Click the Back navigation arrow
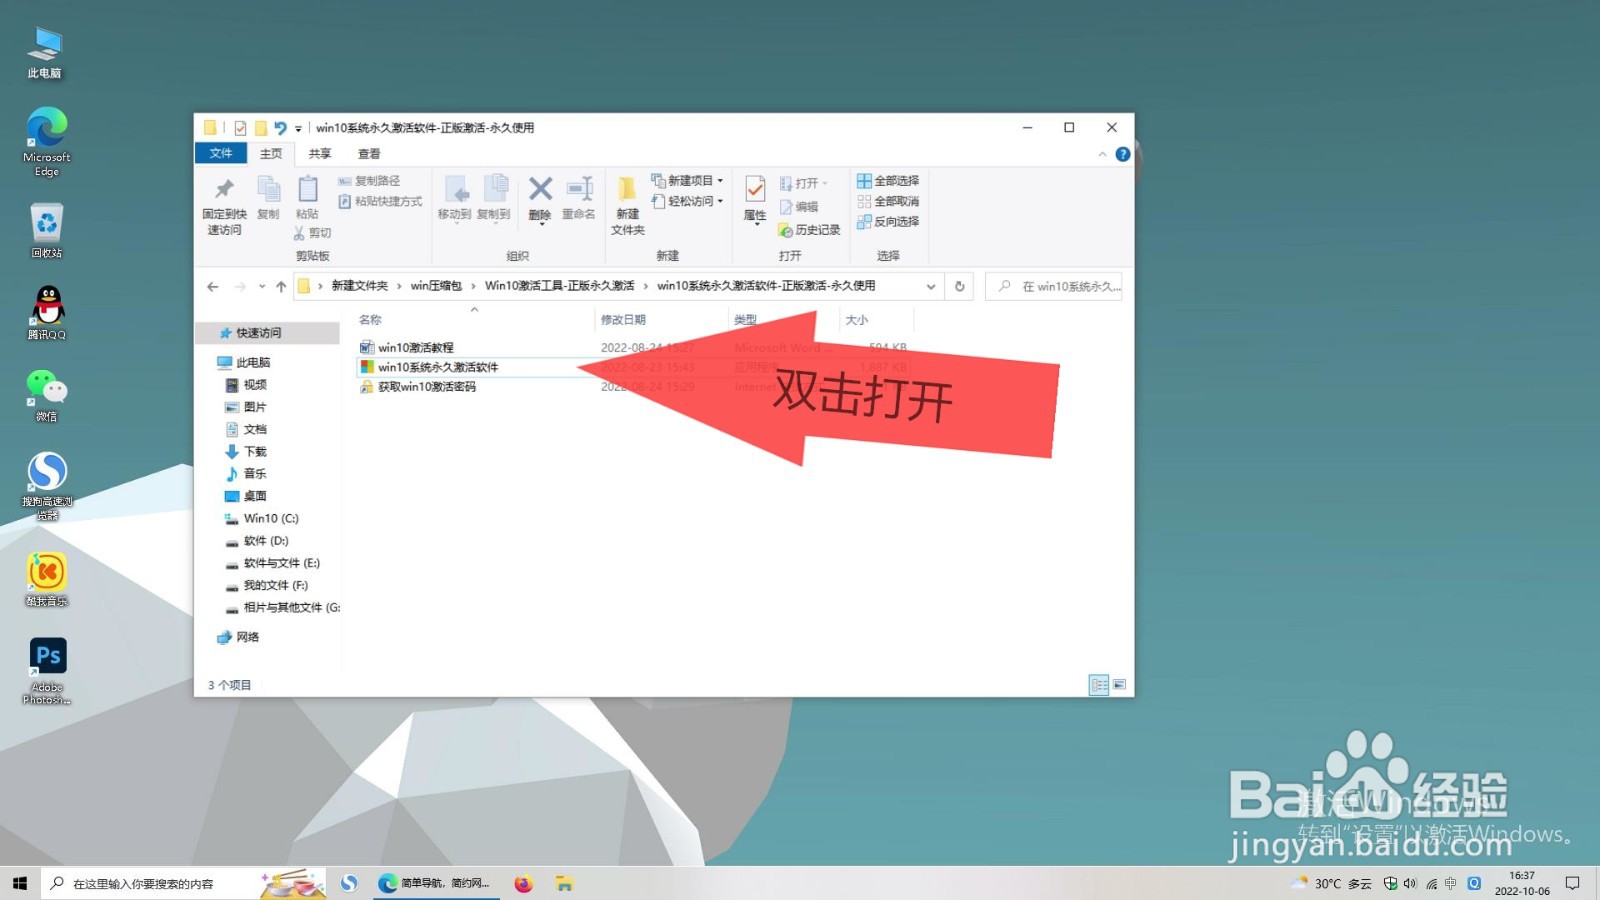The image size is (1600, 900). point(213,287)
